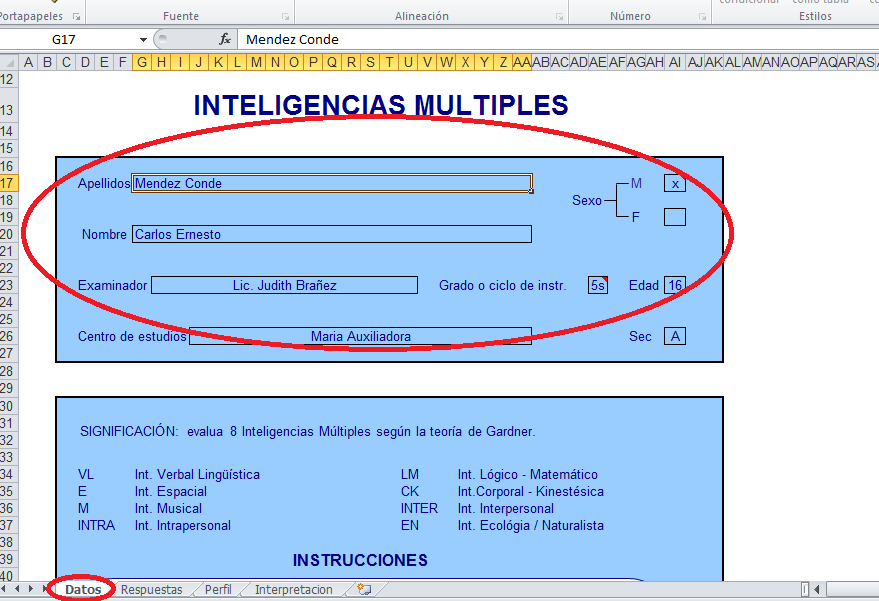Click the Insert Worksheet tab icon
This screenshot has width=879, height=601.
coord(366,589)
